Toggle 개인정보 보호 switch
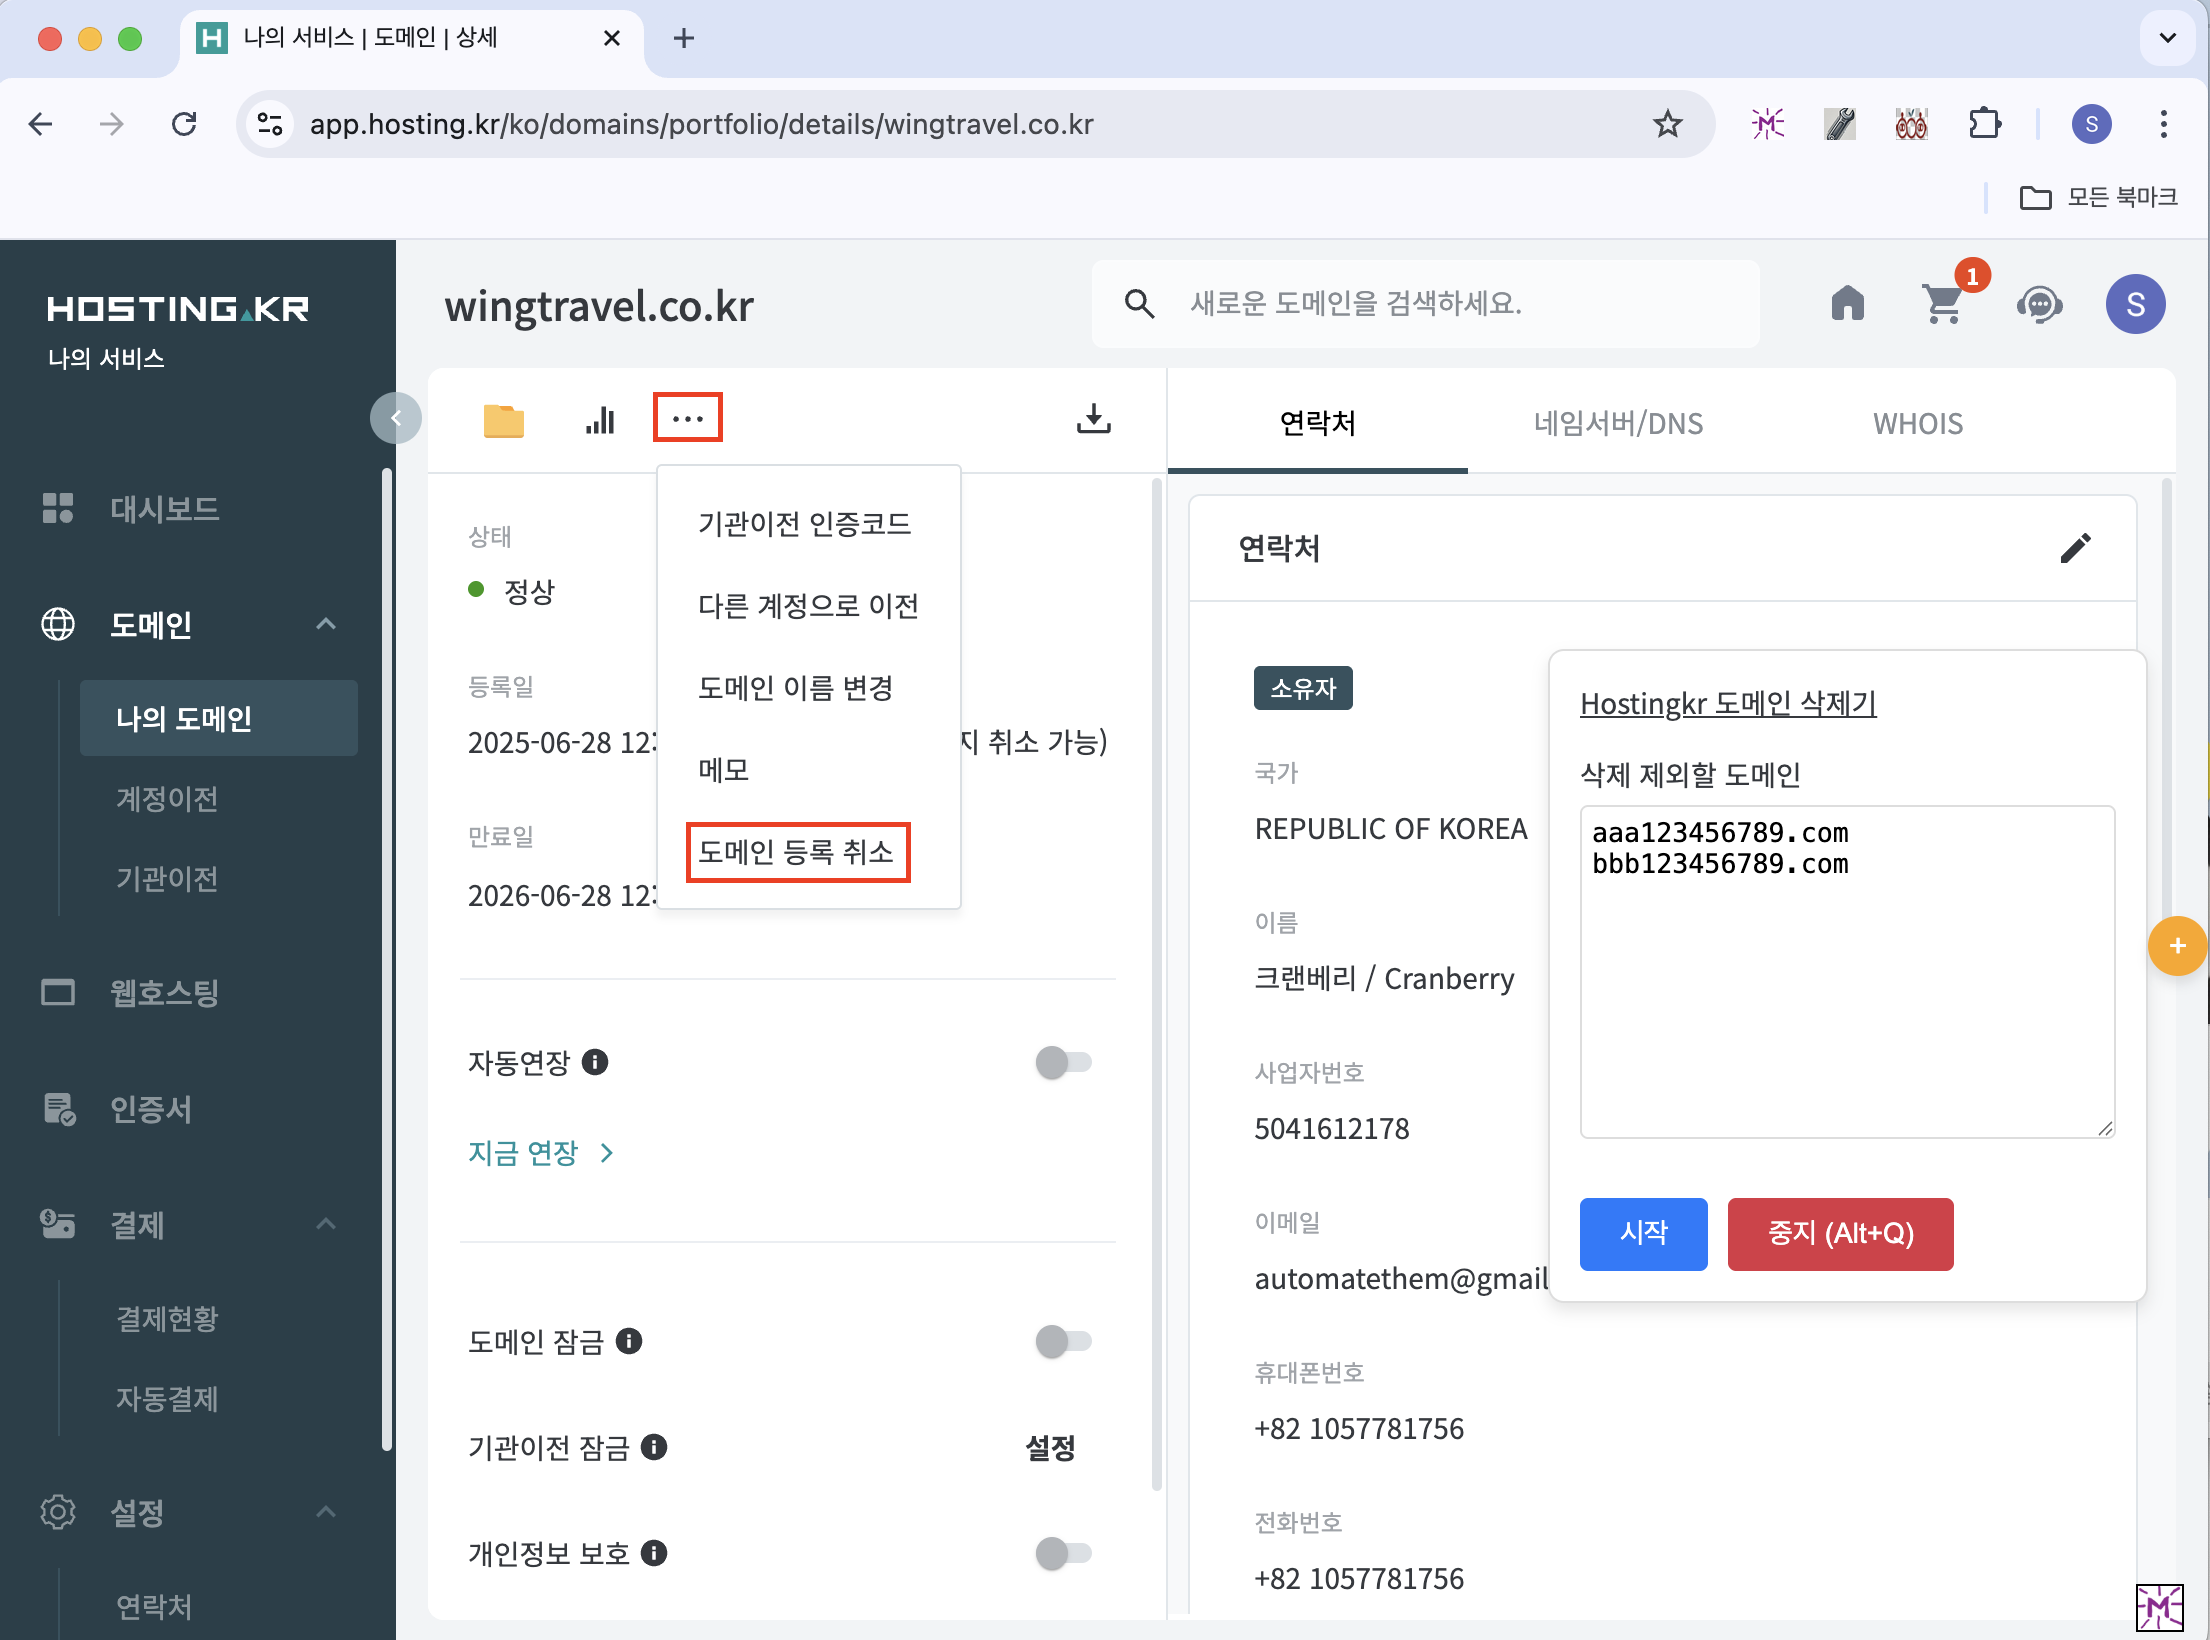Image resolution: width=2210 pixels, height=1640 pixels. 1062,1553
